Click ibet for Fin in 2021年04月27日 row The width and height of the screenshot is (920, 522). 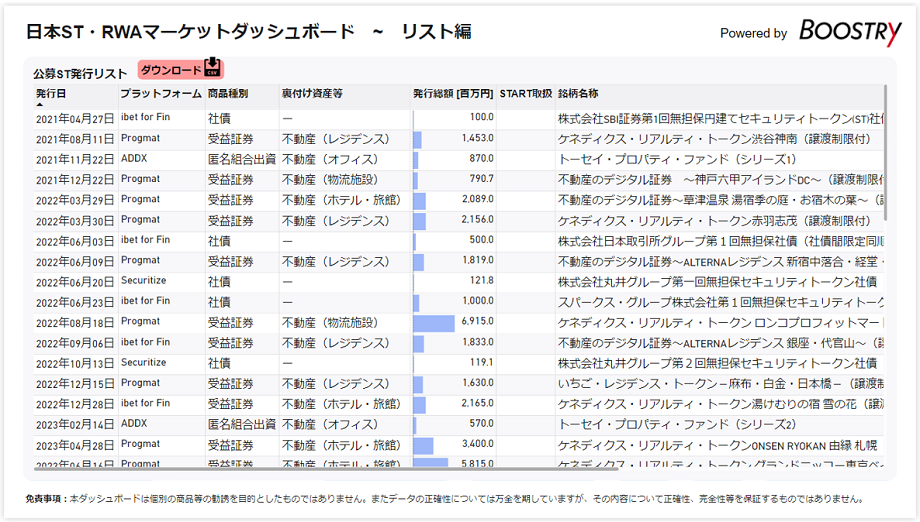145,117
